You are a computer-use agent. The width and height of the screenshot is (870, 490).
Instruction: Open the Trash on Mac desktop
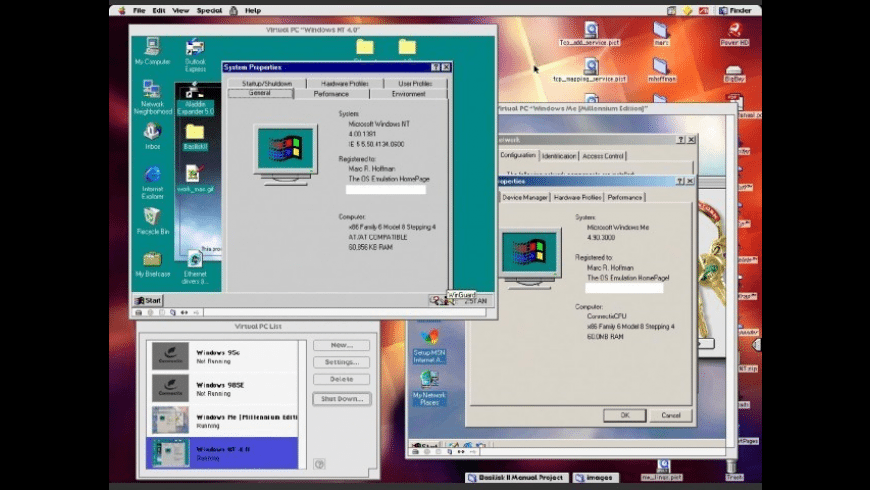coord(734,469)
